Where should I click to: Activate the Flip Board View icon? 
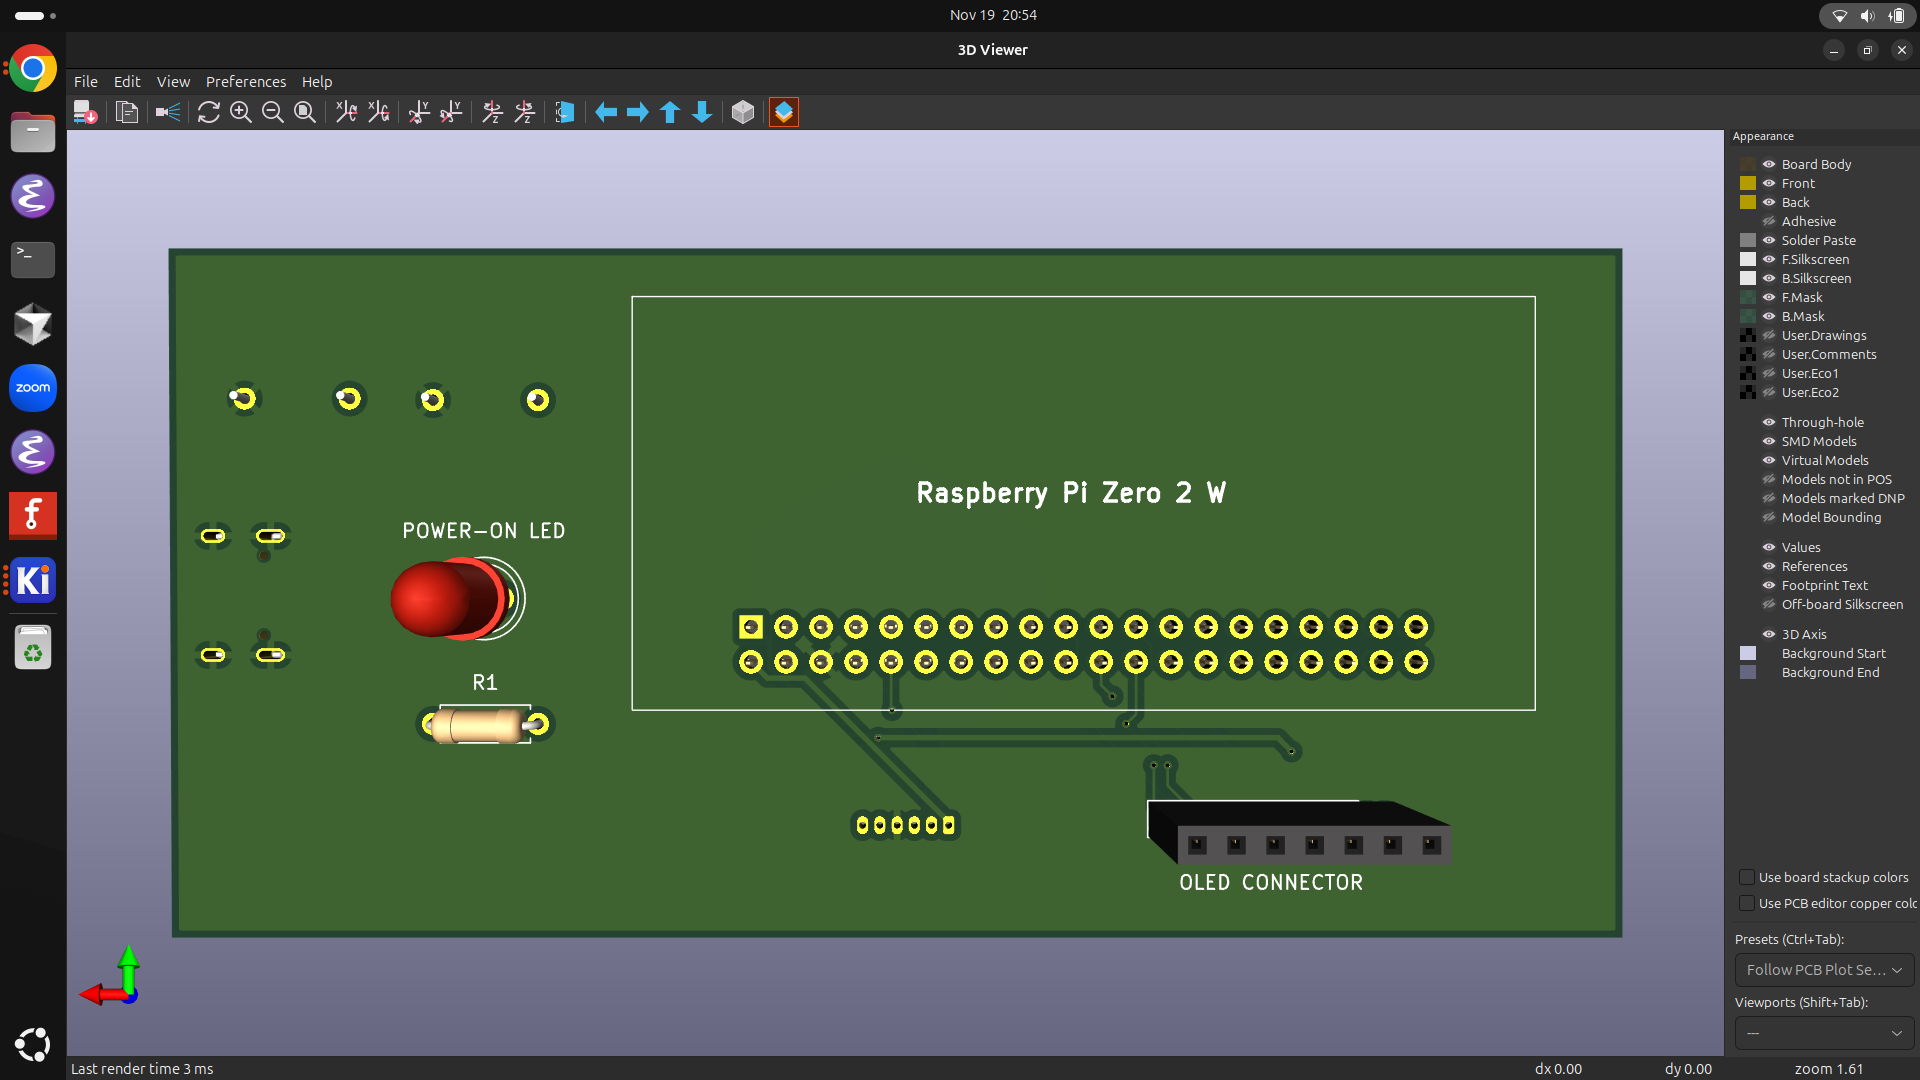(x=564, y=112)
